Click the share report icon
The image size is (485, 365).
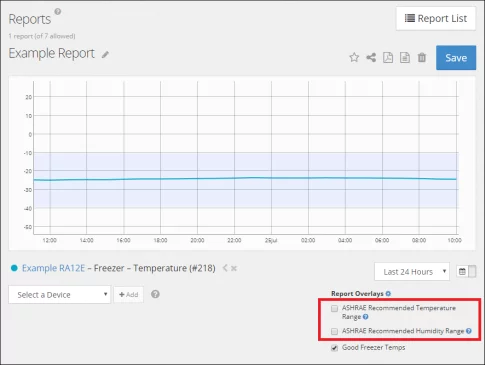coord(371,58)
